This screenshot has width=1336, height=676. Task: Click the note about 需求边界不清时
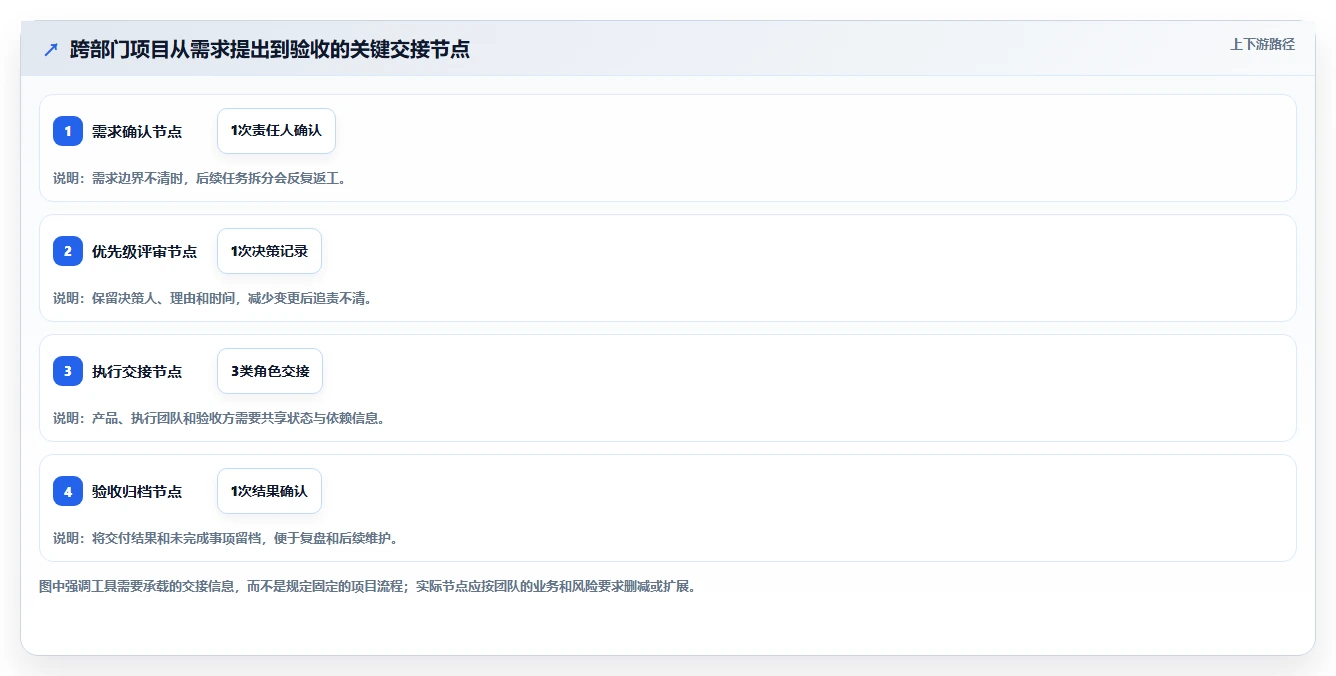coord(200,178)
